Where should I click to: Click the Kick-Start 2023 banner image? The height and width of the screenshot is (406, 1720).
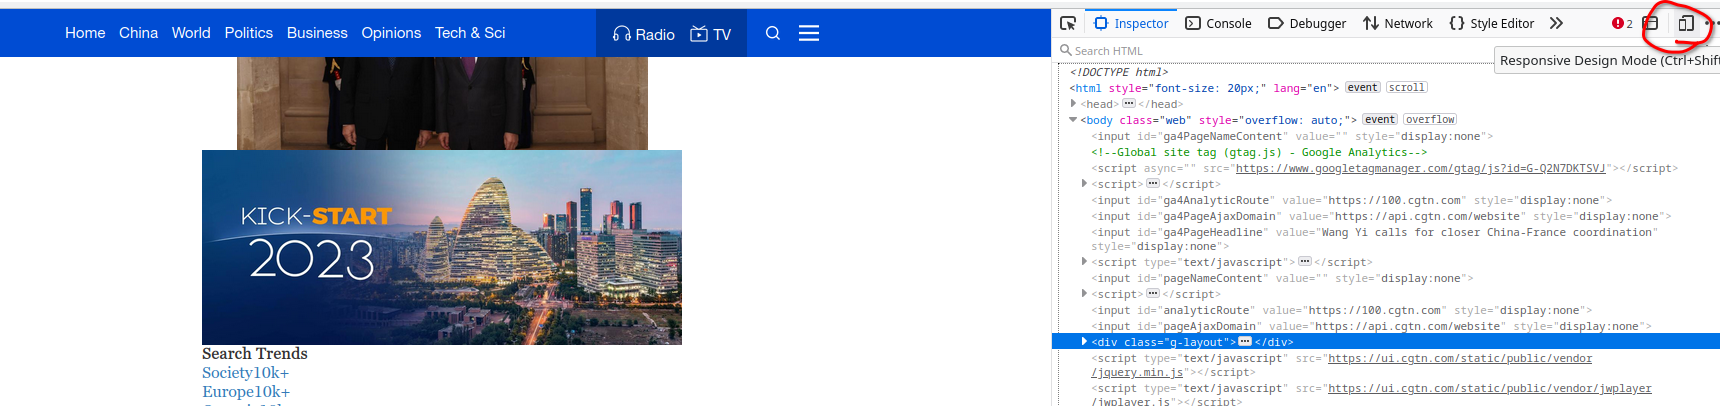[x=442, y=247]
